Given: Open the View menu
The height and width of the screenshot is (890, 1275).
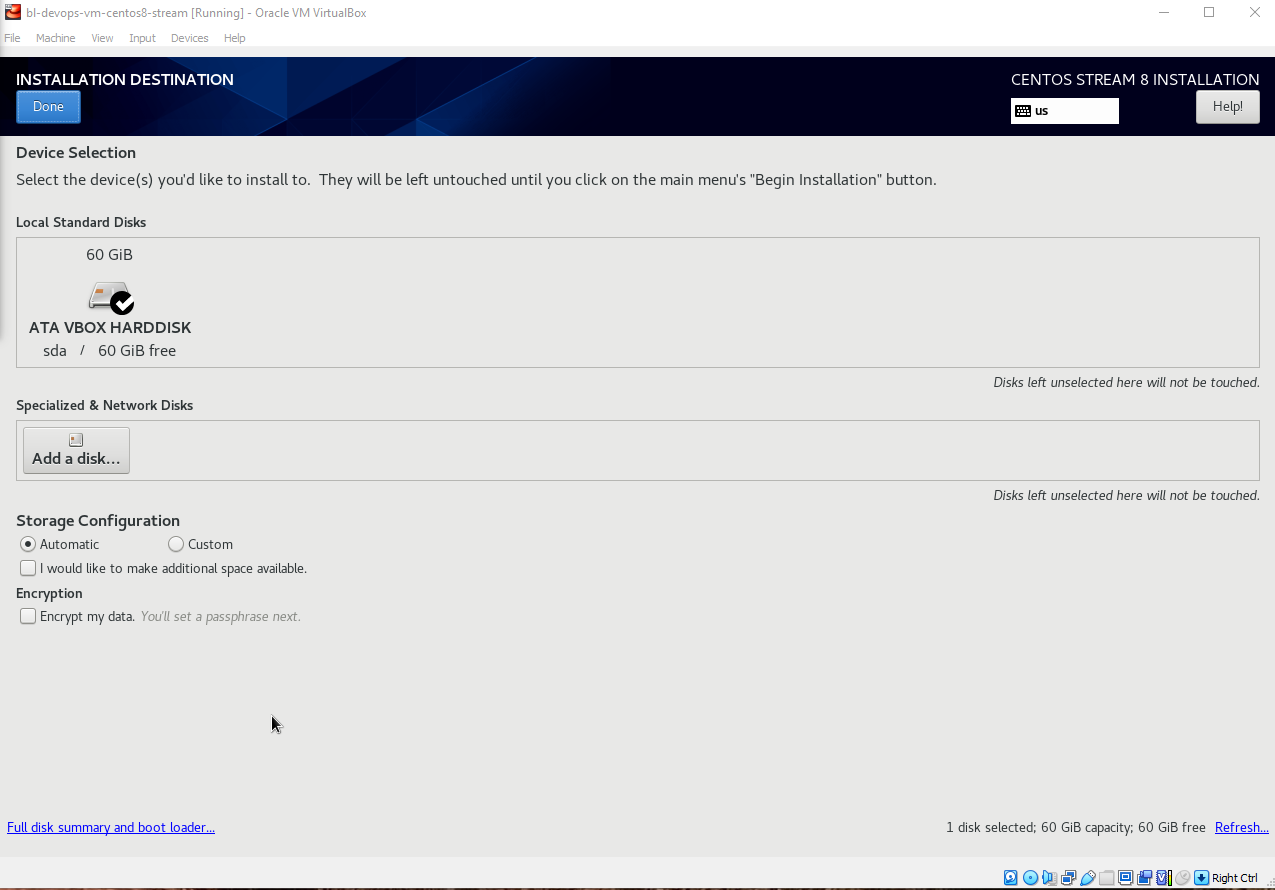Looking at the screenshot, I should click(102, 38).
